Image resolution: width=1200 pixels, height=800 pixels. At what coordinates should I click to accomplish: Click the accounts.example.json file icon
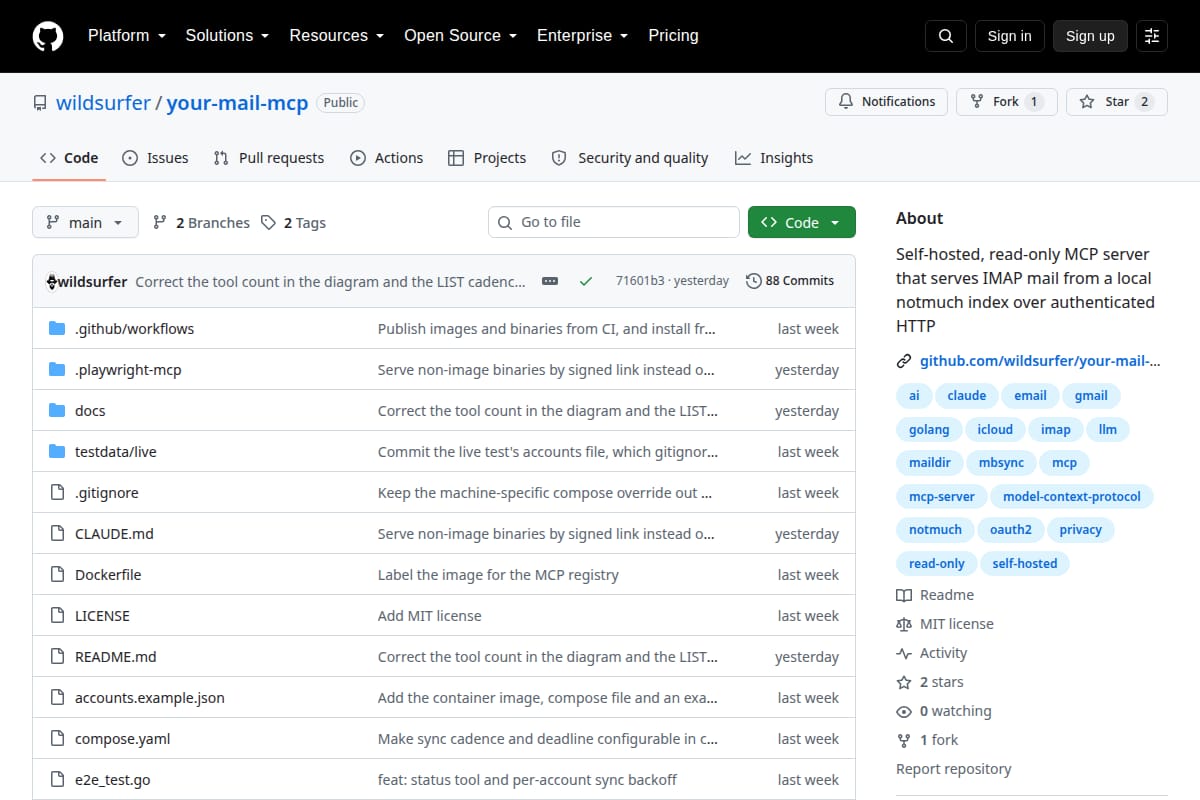pyautogui.click(x=57, y=698)
